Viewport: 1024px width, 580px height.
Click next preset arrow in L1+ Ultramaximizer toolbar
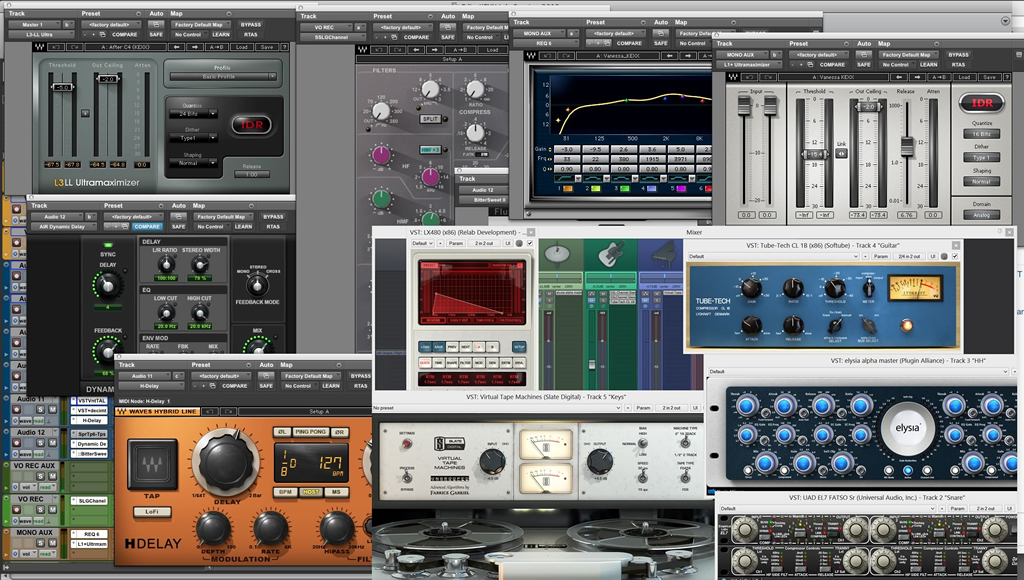tap(918, 77)
